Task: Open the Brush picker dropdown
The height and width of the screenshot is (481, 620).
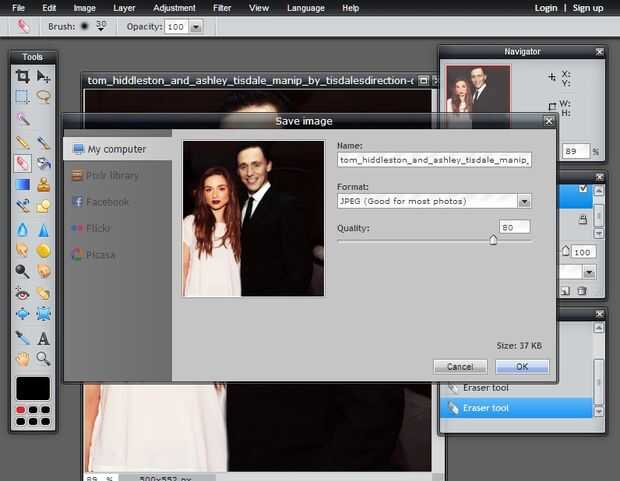Action: coord(101,27)
